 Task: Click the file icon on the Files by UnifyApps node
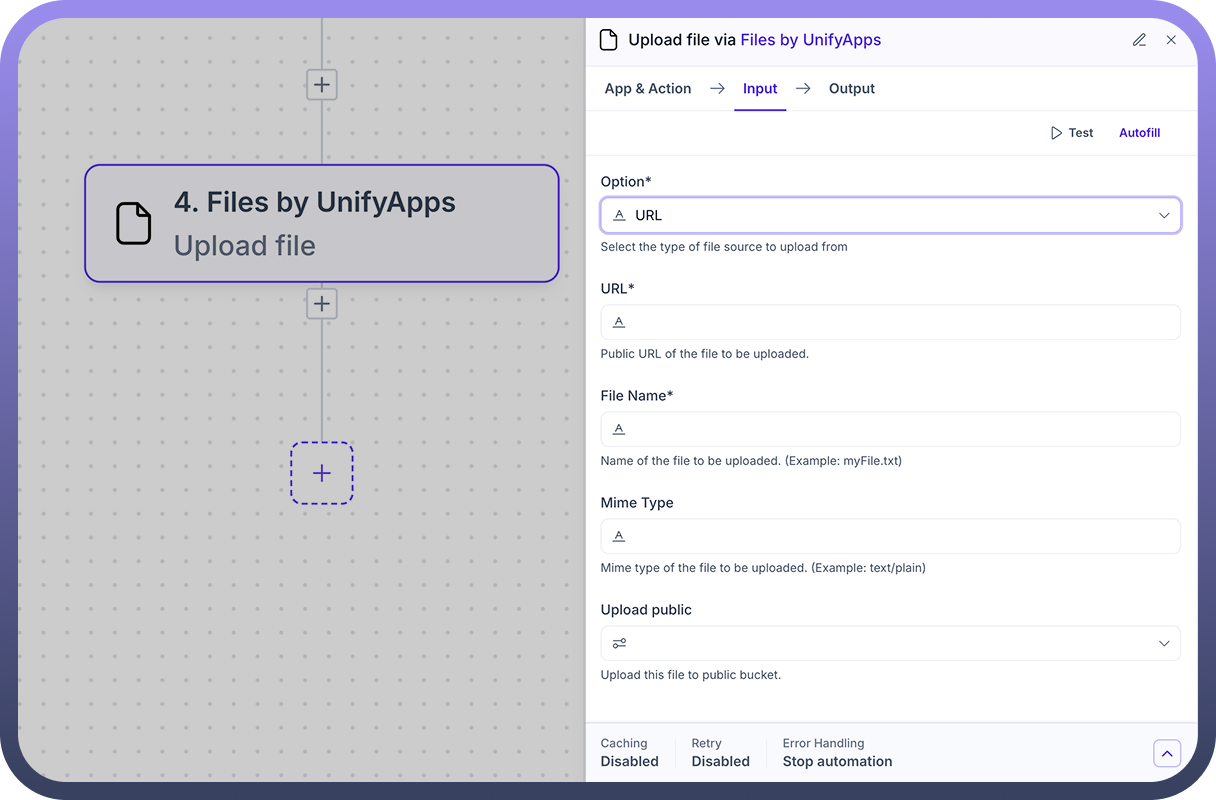[134, 223]
